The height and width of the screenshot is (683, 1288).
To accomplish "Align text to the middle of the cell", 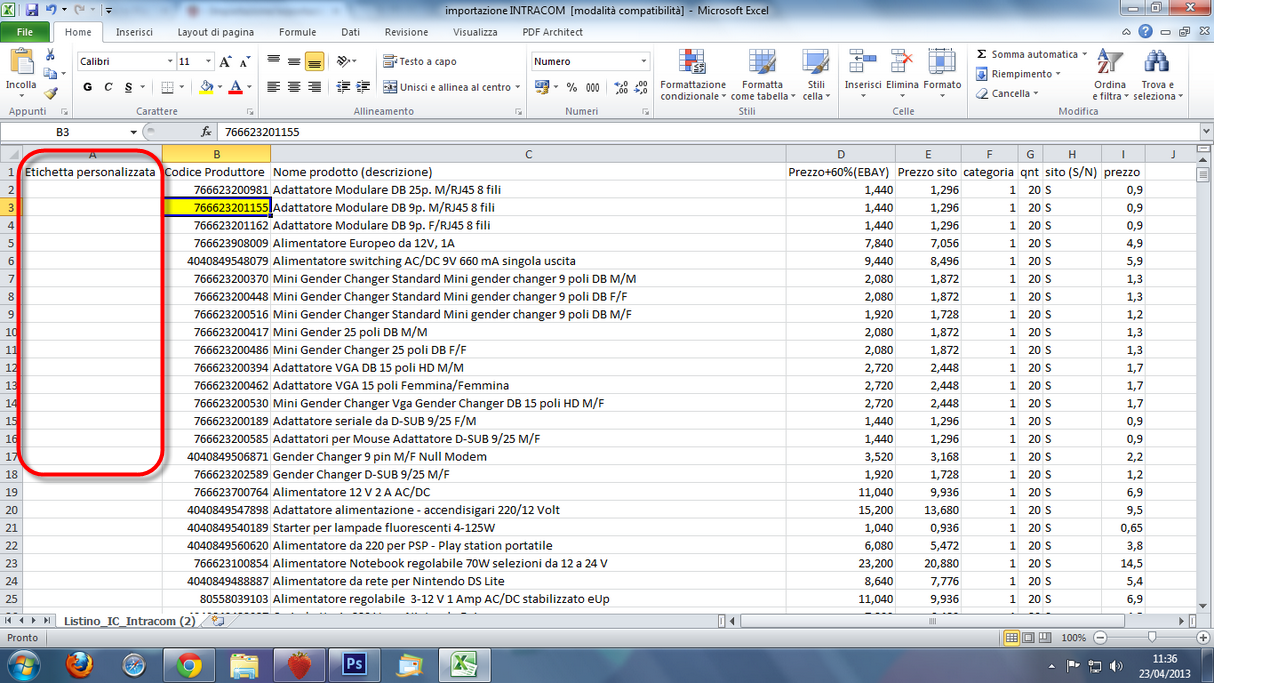I will 294,61.
